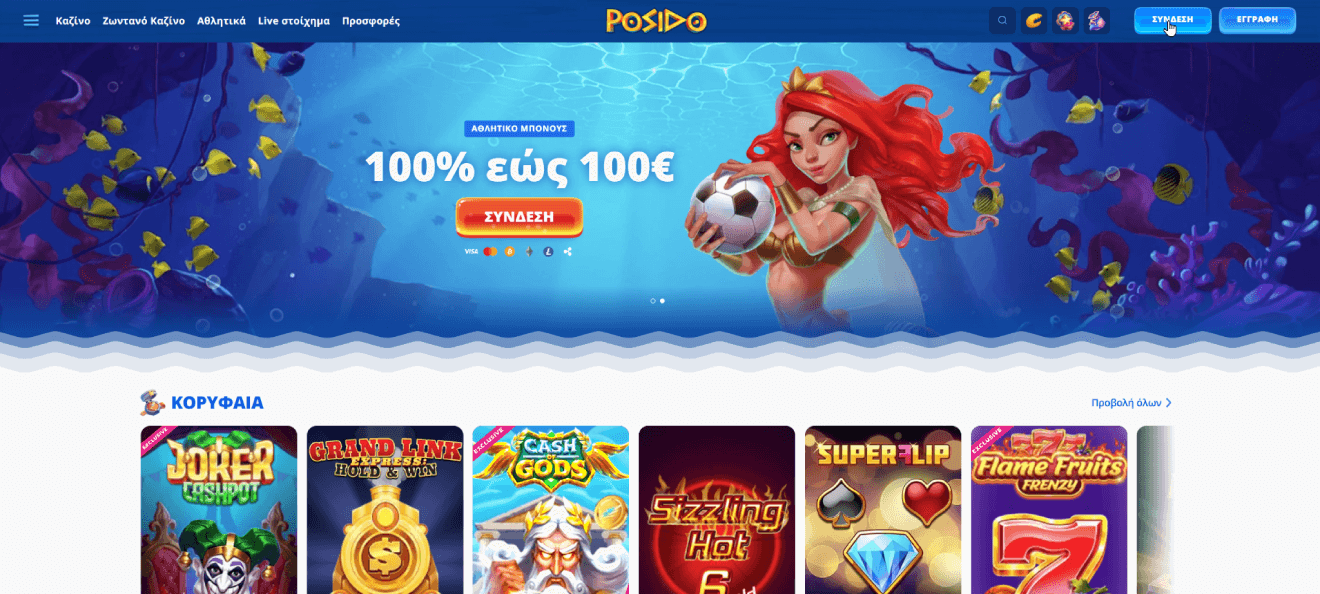Open Live στοίχημα page
This screenshot has height=594, width=1320.
[294, 21]
